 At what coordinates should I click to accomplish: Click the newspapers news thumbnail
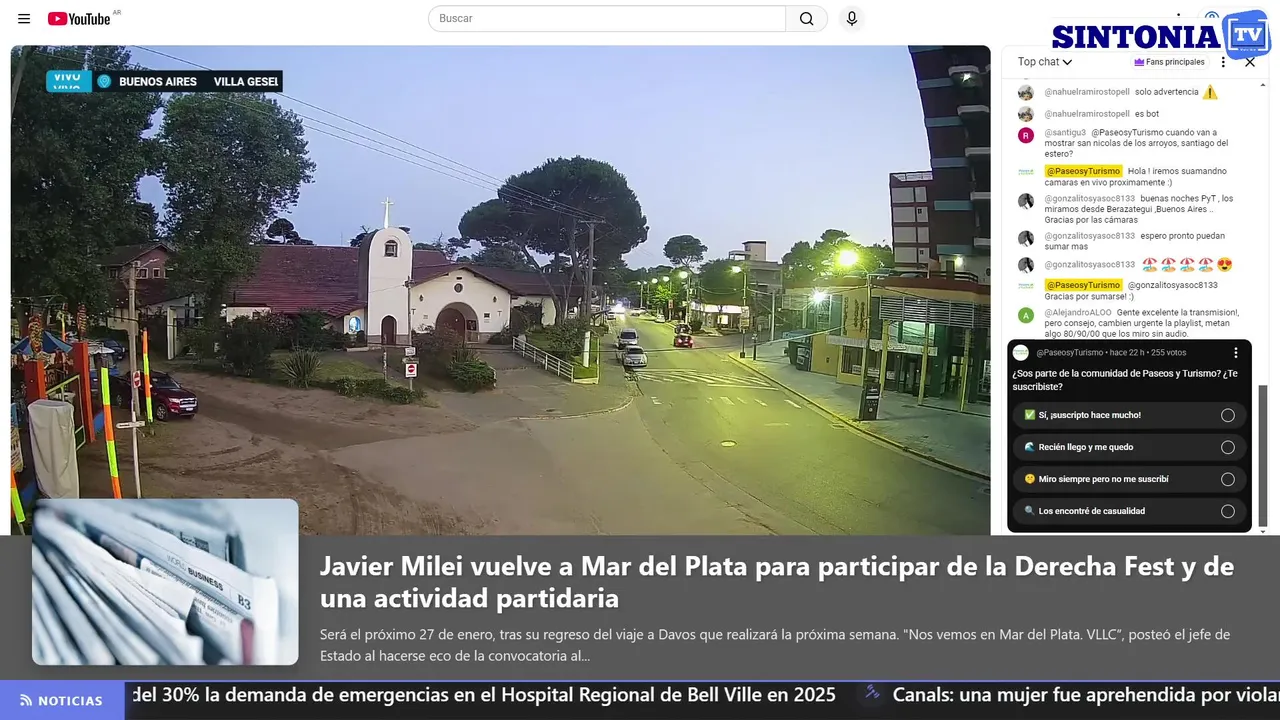click(165, 582)
